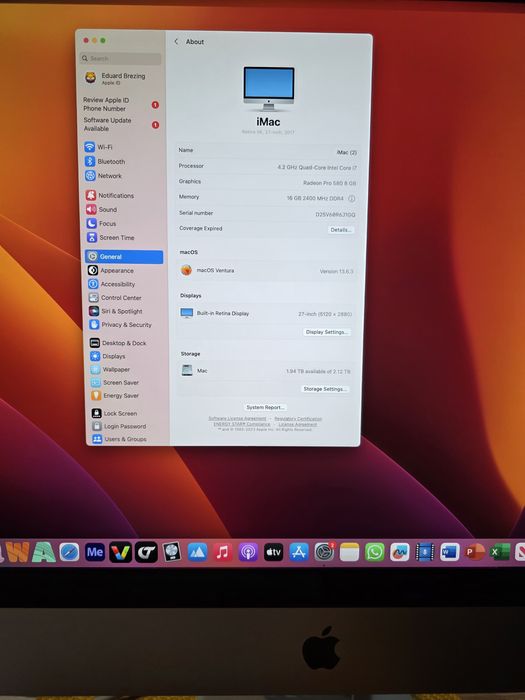Open Software Update Available notice
525x700 pixels.
pyautogui.click(x=121, y=125)
